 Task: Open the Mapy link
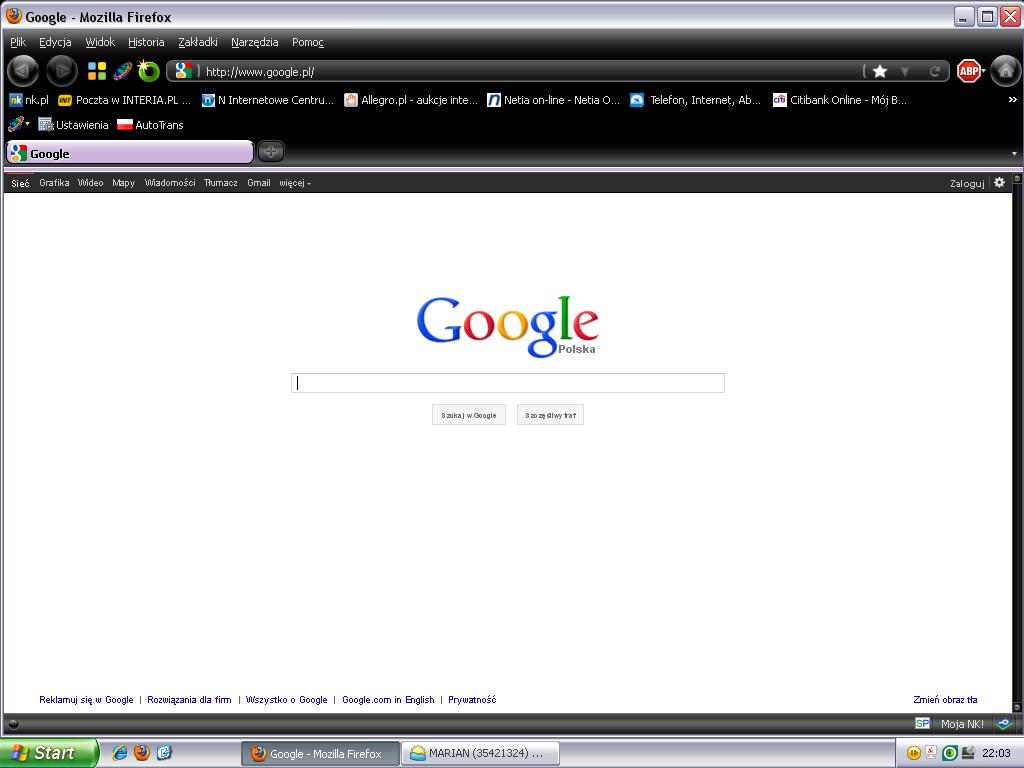coord(123,183)
